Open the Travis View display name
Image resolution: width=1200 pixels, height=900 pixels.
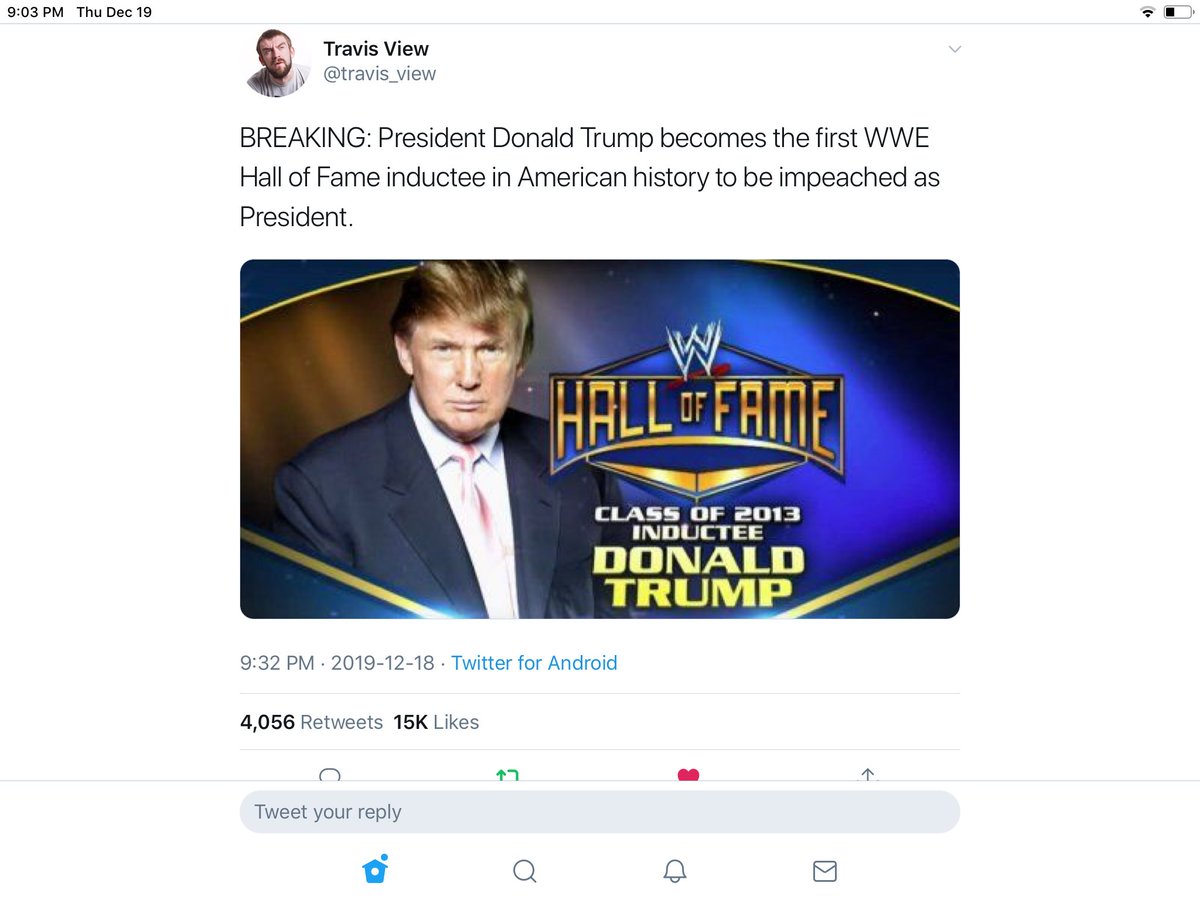tap(376, 49)
